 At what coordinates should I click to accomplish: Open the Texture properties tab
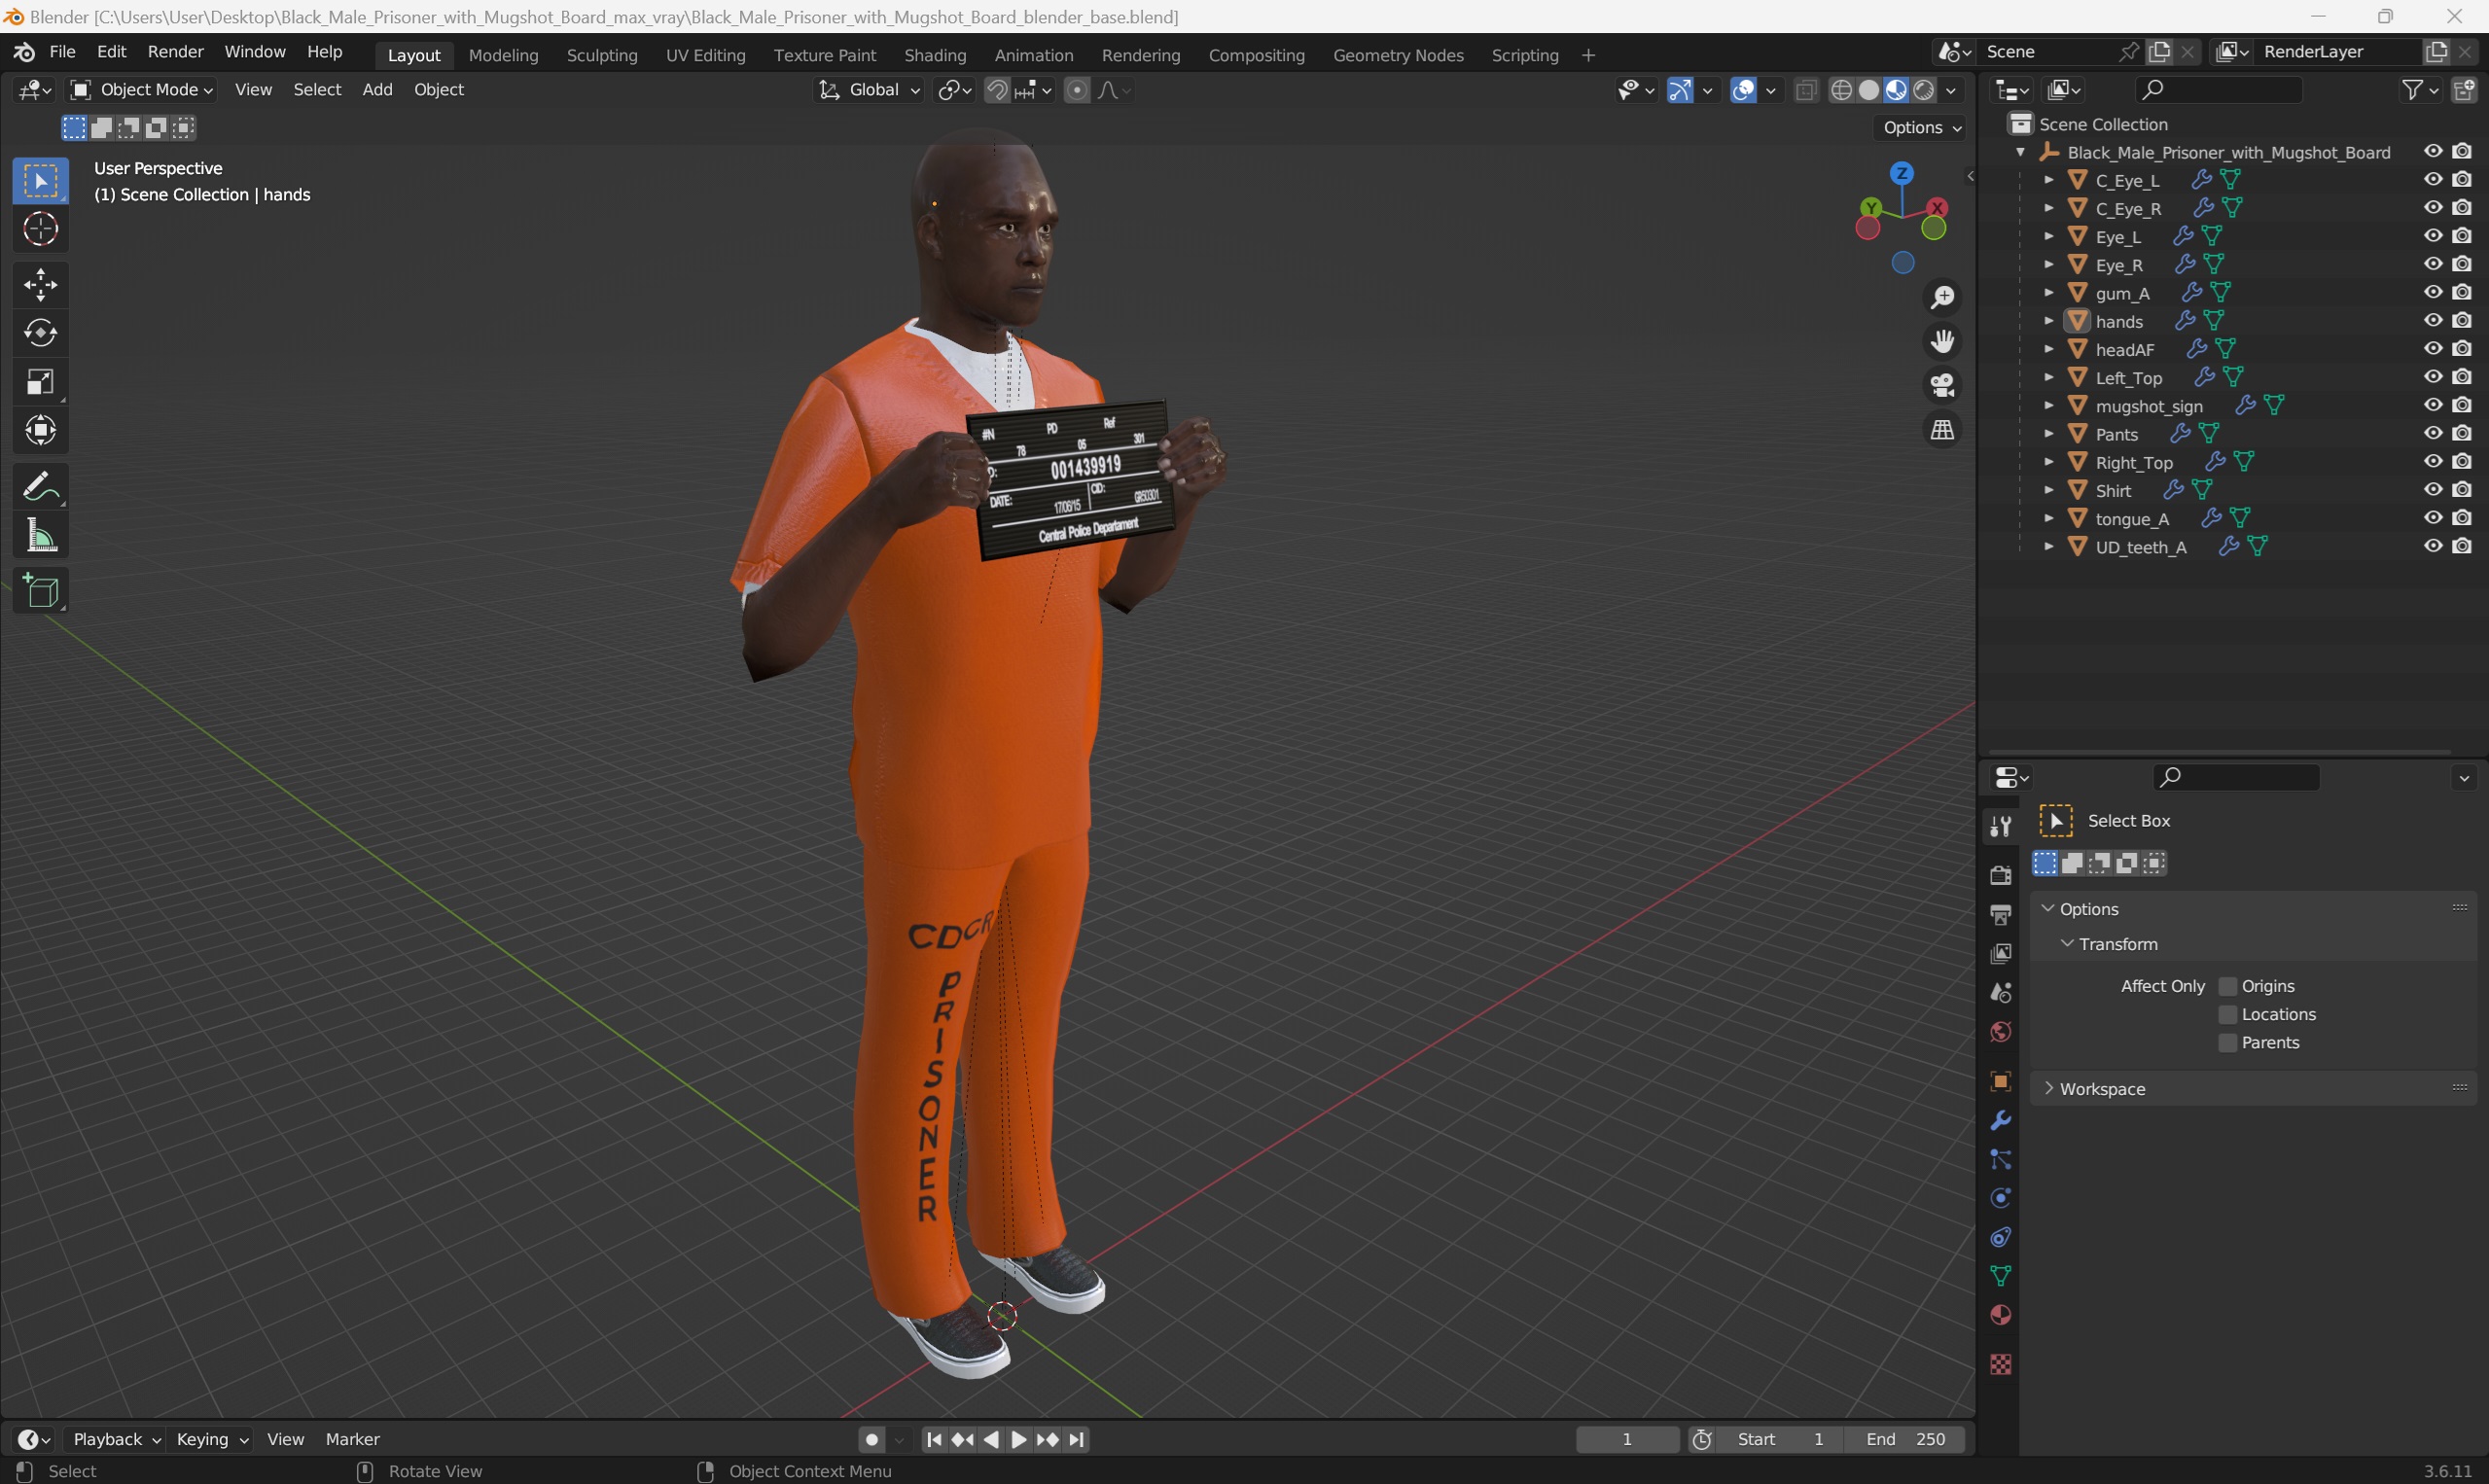pyautogui.click(x=2000, y=1364)
